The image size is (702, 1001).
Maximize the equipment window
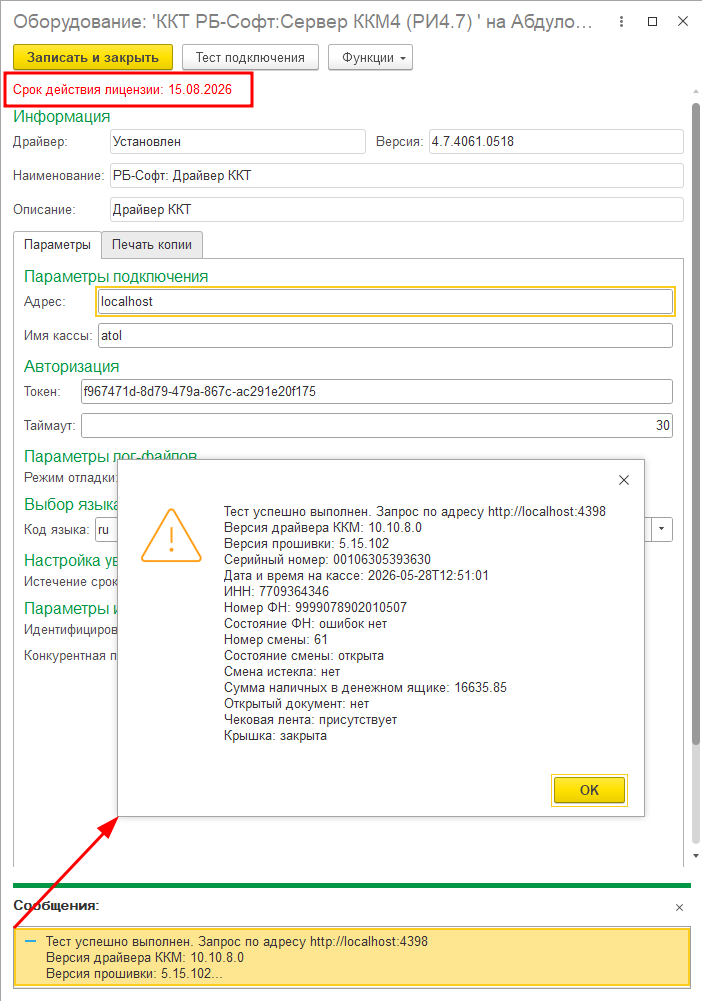(652, 22)
